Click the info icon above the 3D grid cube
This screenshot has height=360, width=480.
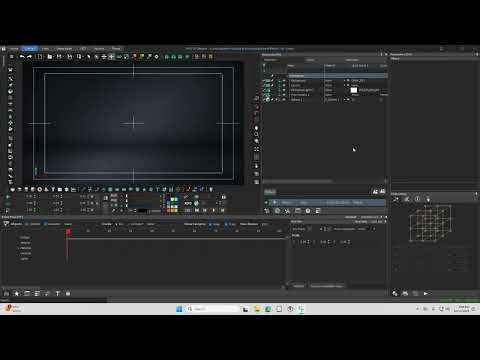point(417,199)
